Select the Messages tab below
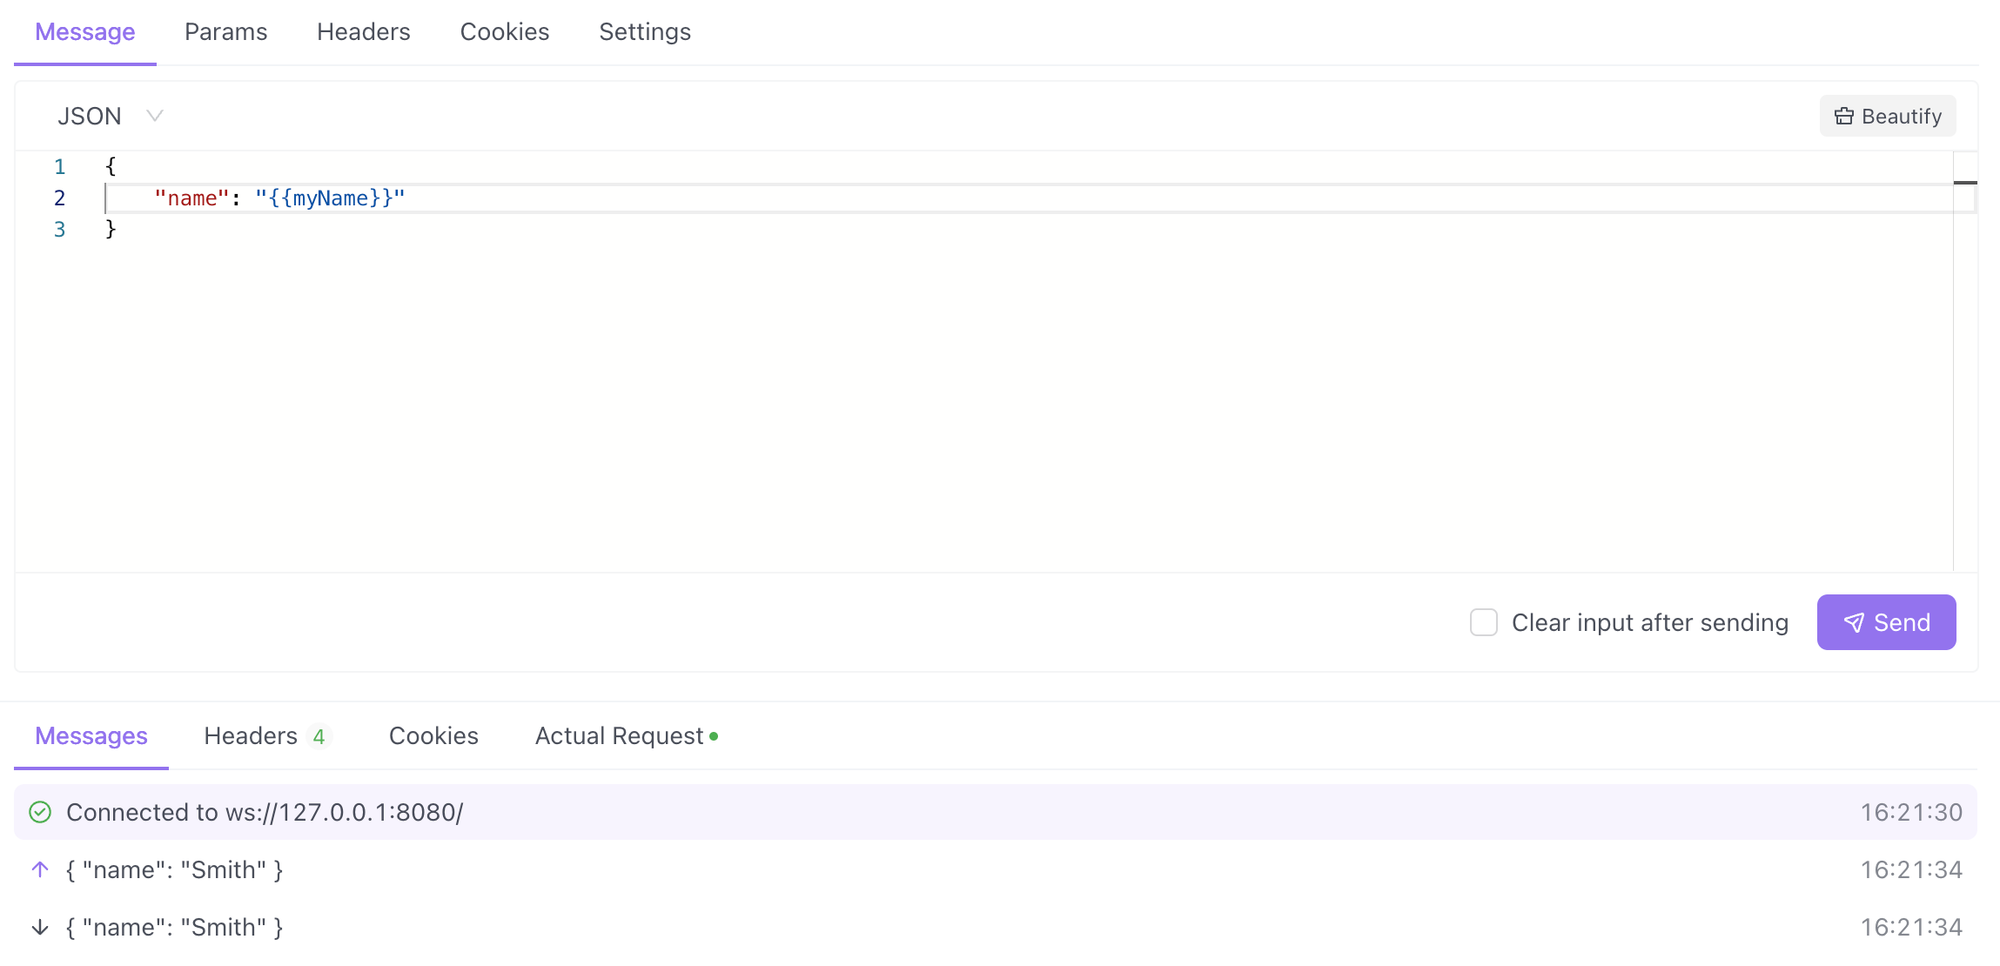This screenshot has width=2000, height=966. (90, 736)
